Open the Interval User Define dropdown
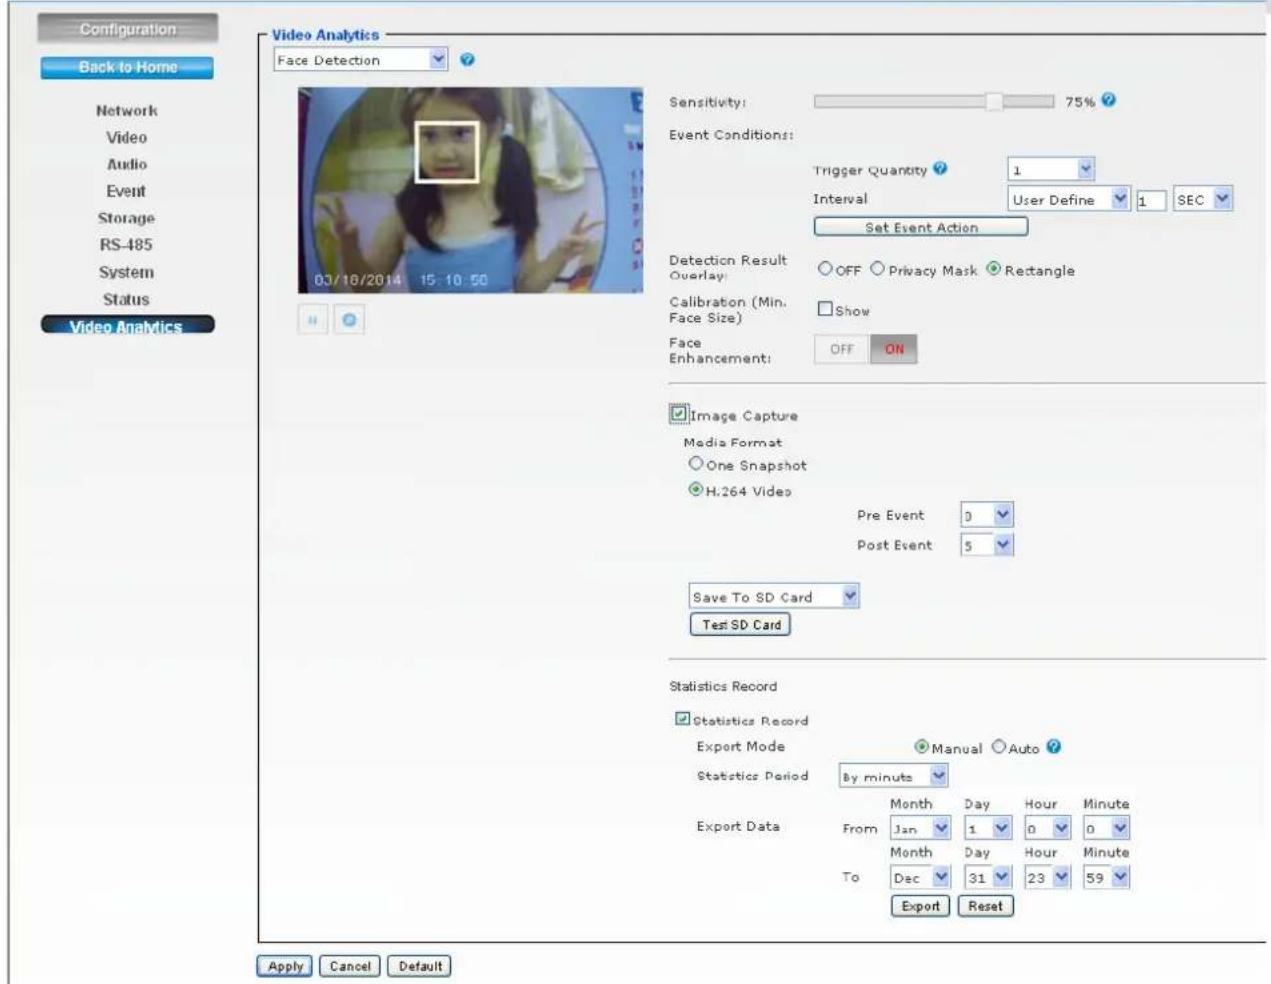 click(1069, 199)
